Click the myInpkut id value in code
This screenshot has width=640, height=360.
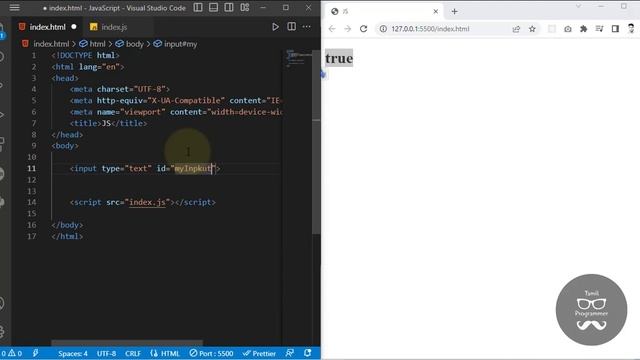click(x=193, y=169)
